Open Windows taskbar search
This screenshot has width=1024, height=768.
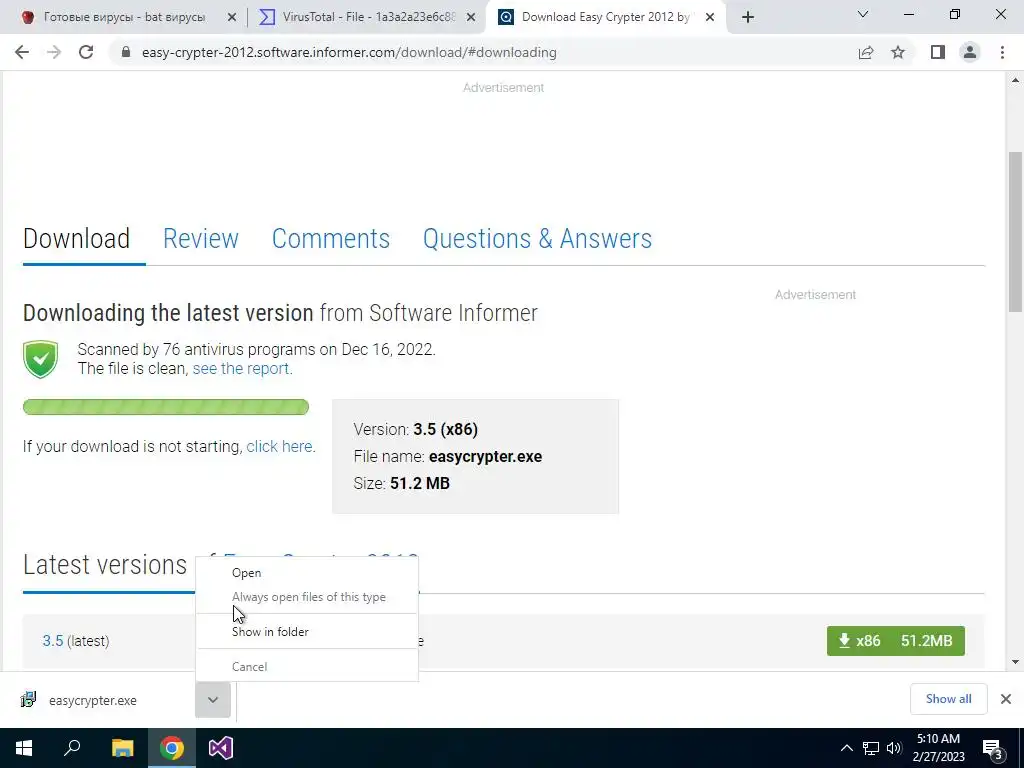point(72,748)
